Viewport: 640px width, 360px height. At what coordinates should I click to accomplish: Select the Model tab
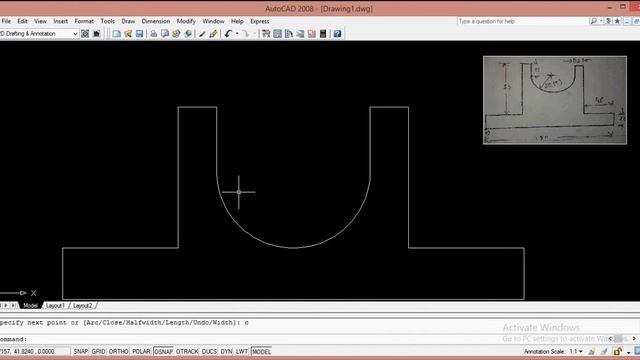pos(30,305)
